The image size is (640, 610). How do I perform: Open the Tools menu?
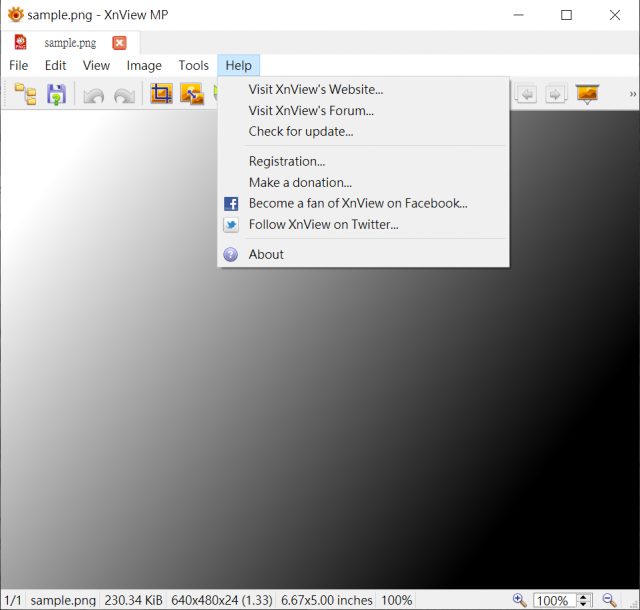coord(193,65)
